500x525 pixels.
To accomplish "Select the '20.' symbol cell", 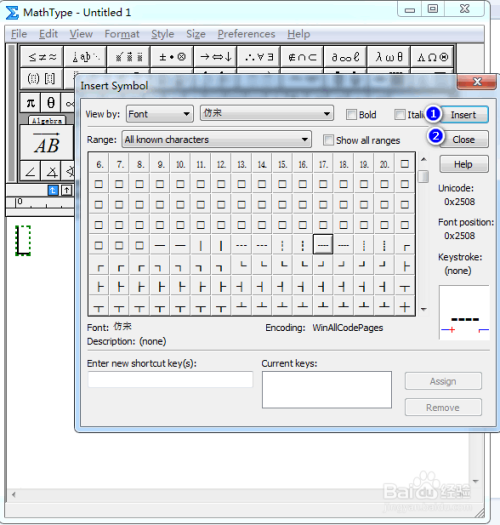I will pos(384,164).
